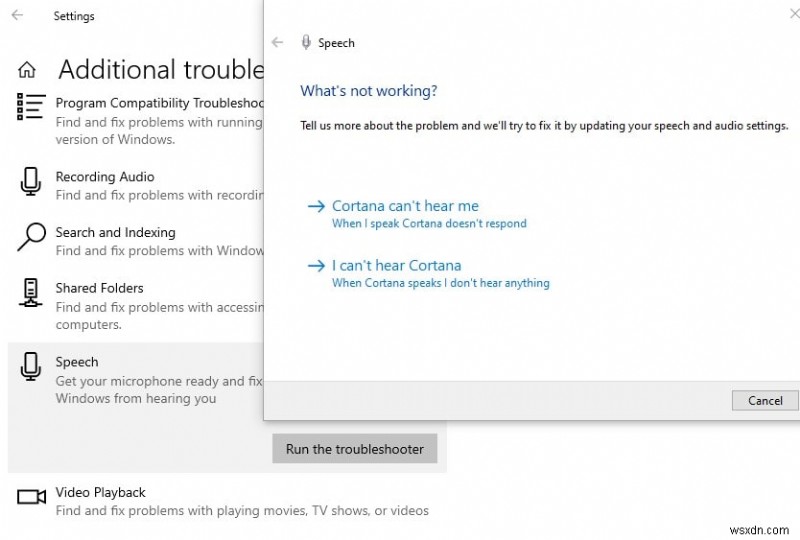Click Additional troubleshooters page heading
The width and height of the screenshot is (800, 540).
coord(161,70)
